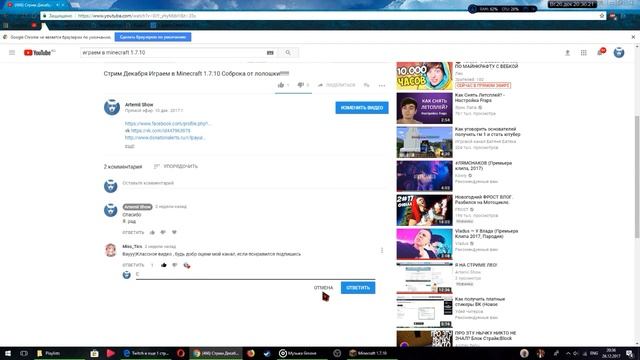This screenshot has height=360, width=640.
Task: Open 'Новогодний ФРОСТ ВЛОГ' video thumbnail
Action: [x=424, y=210]
